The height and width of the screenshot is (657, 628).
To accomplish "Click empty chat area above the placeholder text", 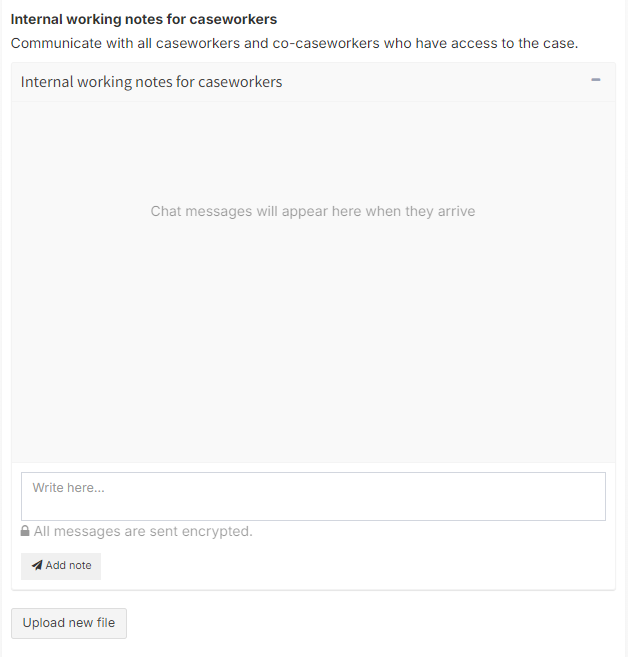I will (x=313, y=153).
